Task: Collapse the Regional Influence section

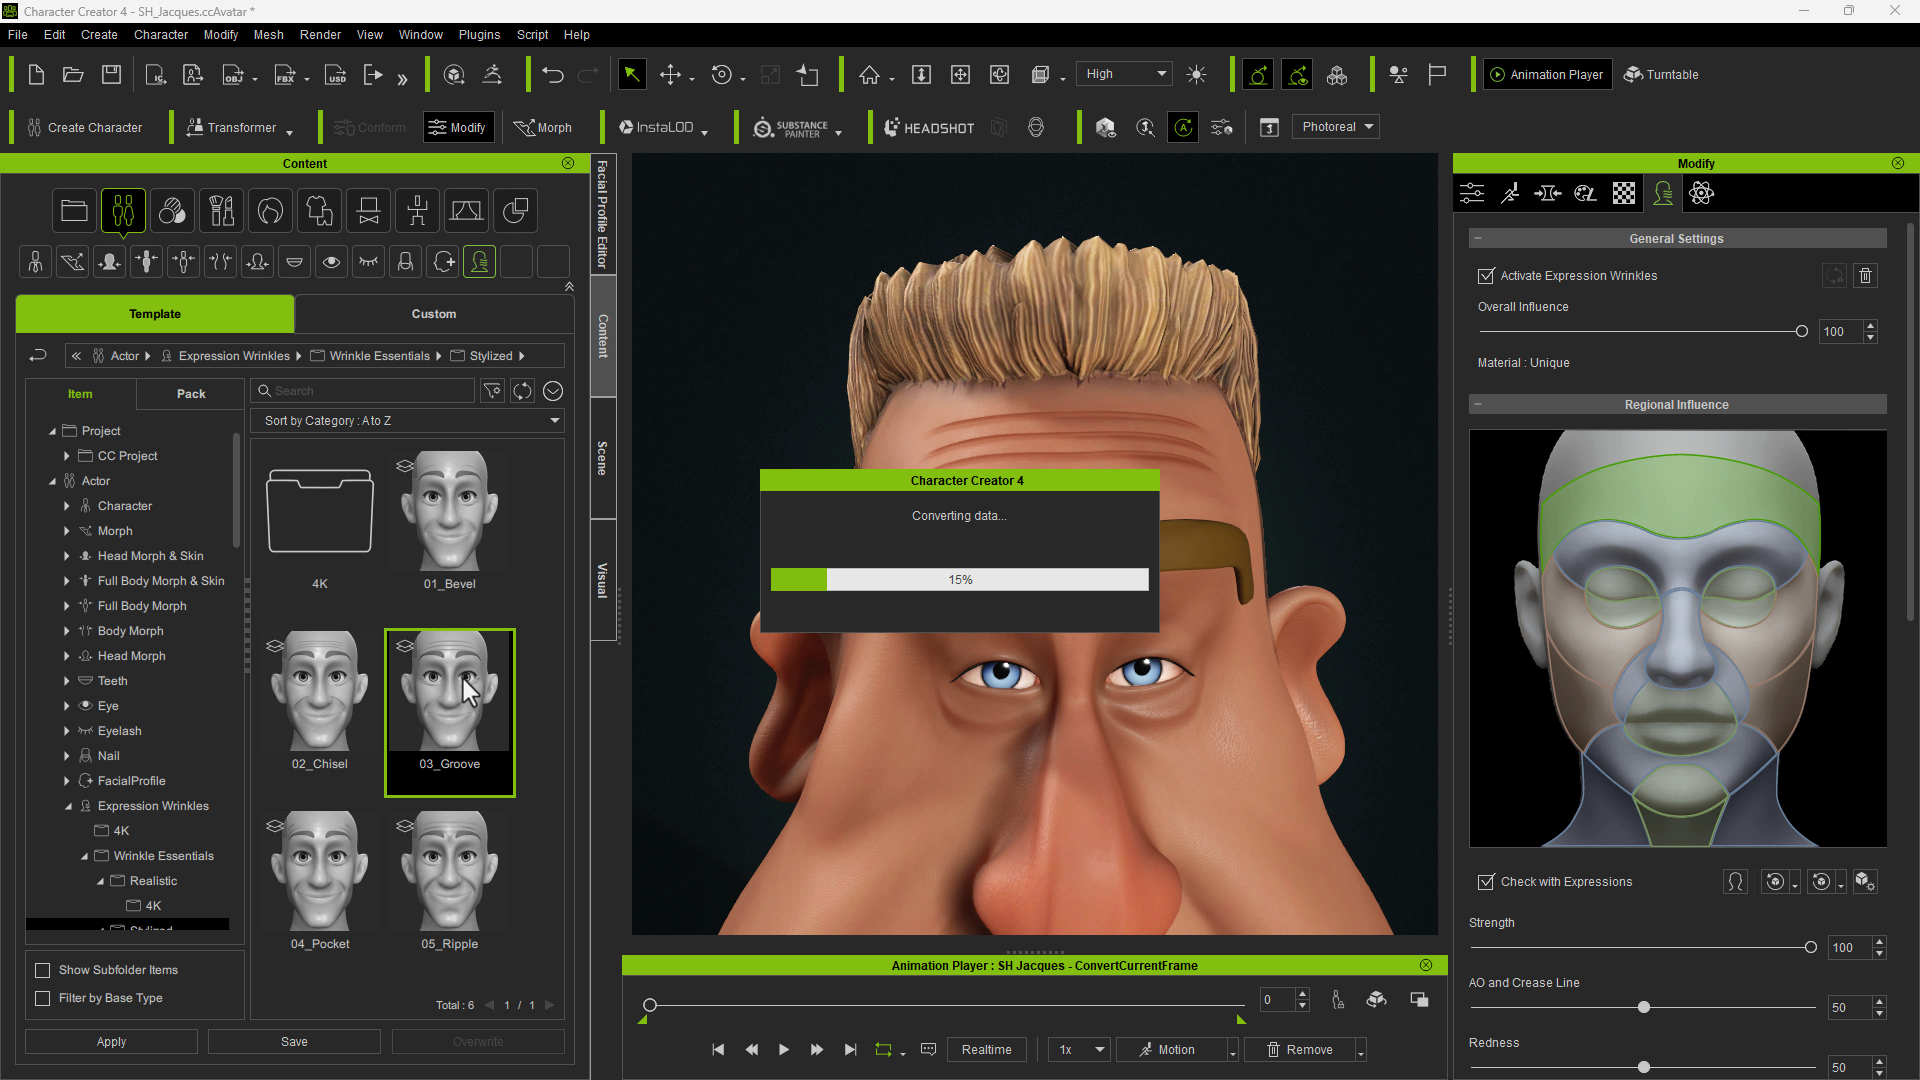Action: (x=1478, y=405)
